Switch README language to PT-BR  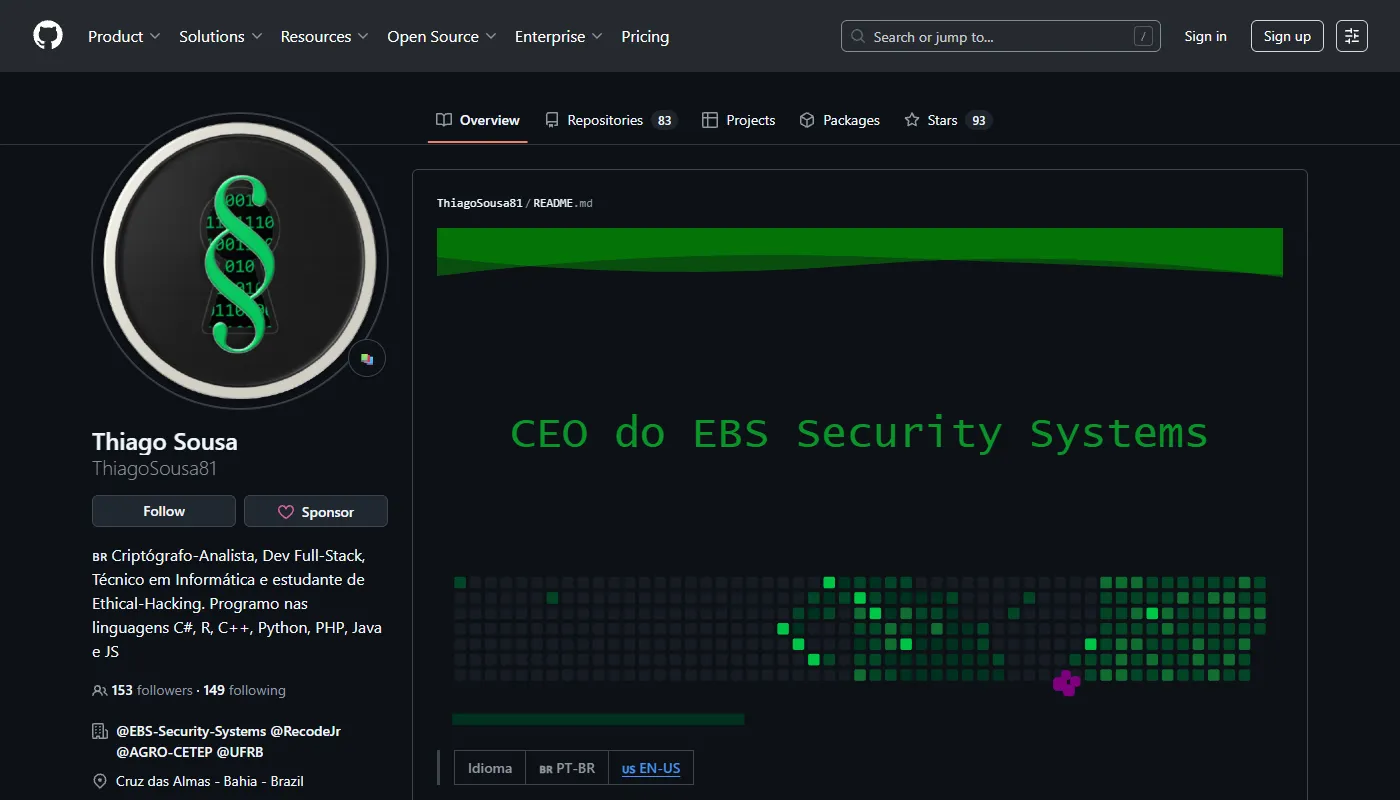[x=567, y=768]
